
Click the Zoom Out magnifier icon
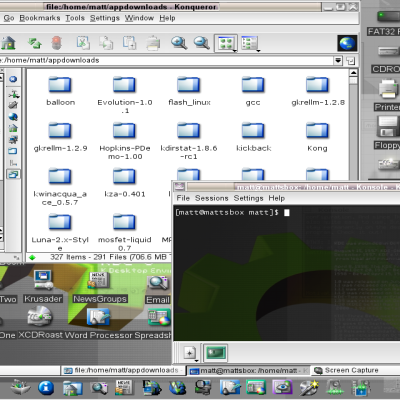[202, 43]
